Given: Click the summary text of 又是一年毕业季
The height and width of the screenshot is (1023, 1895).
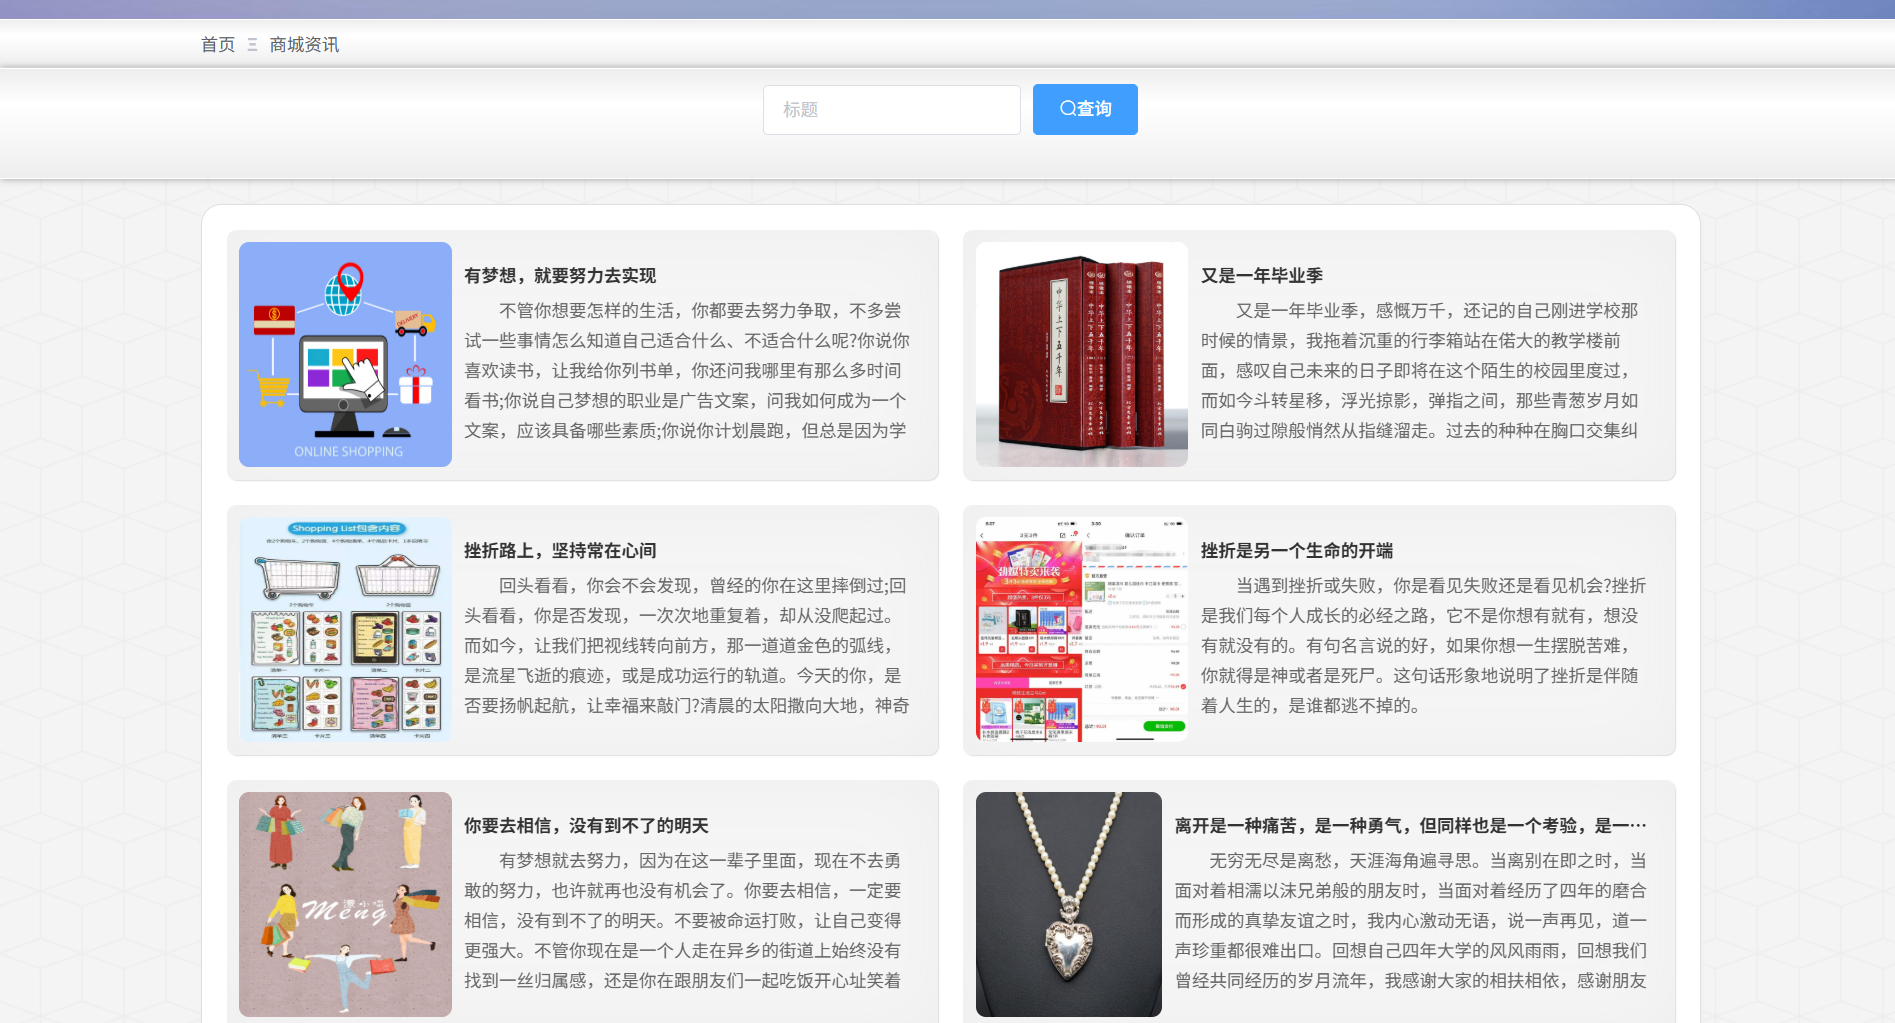Looking at the screenshot, I should point(1423,371).
